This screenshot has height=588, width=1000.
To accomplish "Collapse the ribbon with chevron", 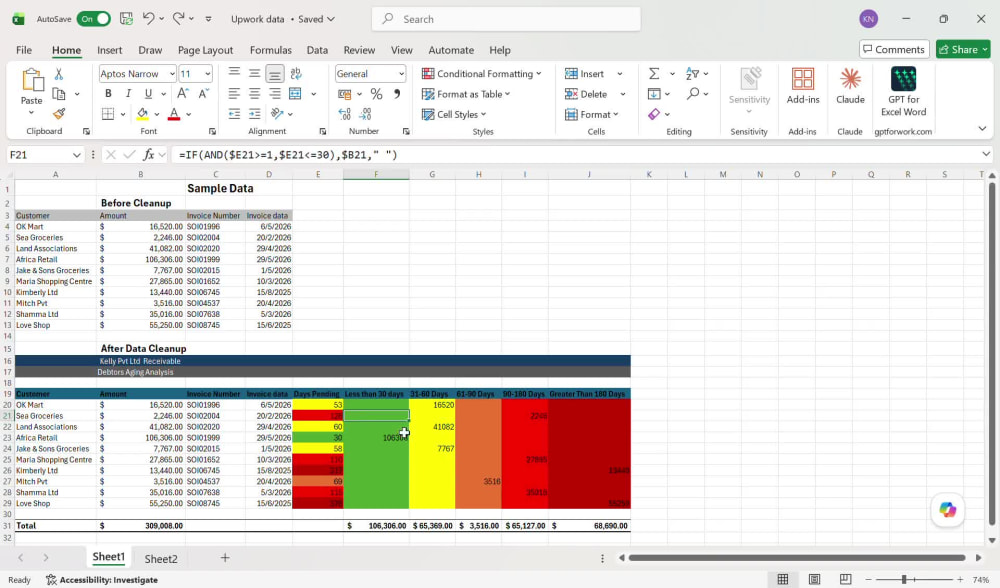I will pos(982,129).
